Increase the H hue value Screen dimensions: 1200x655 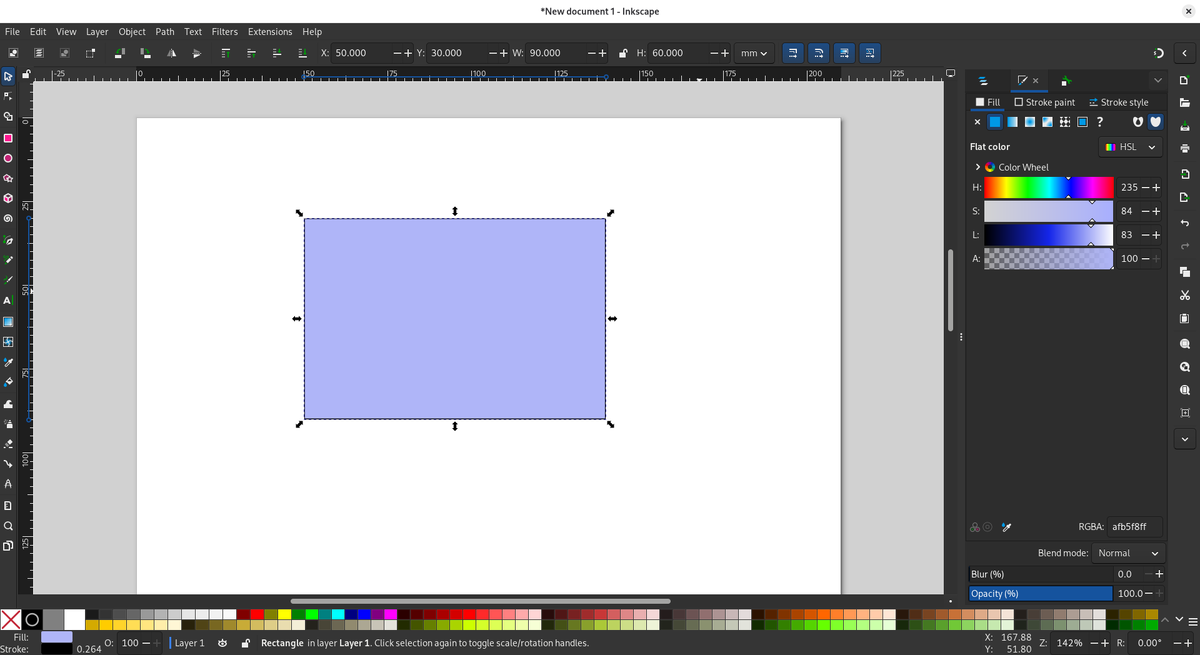pos(1157,187)
